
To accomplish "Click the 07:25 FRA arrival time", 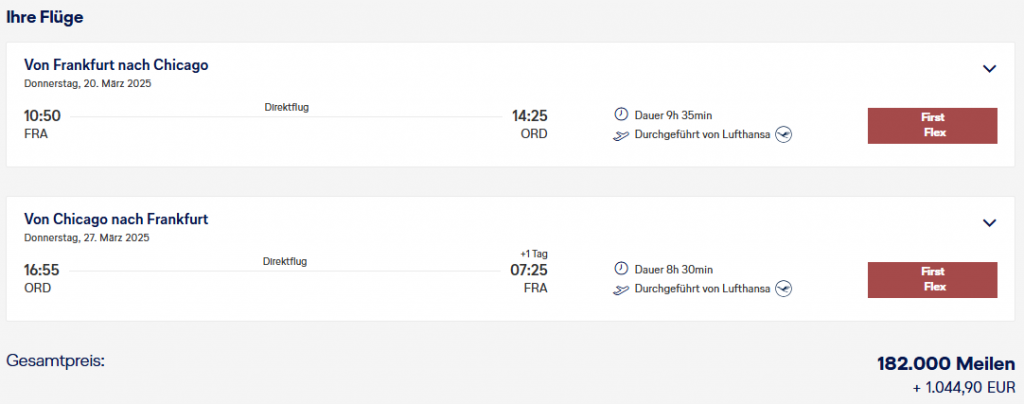I will pos(529,270).
